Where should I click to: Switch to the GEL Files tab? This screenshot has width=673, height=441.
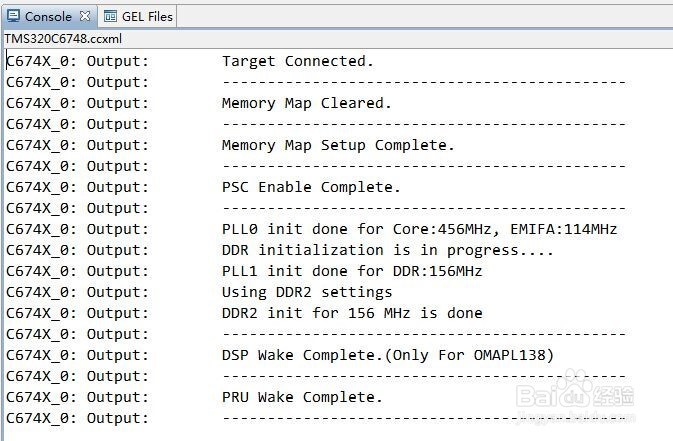pos(147,16)
